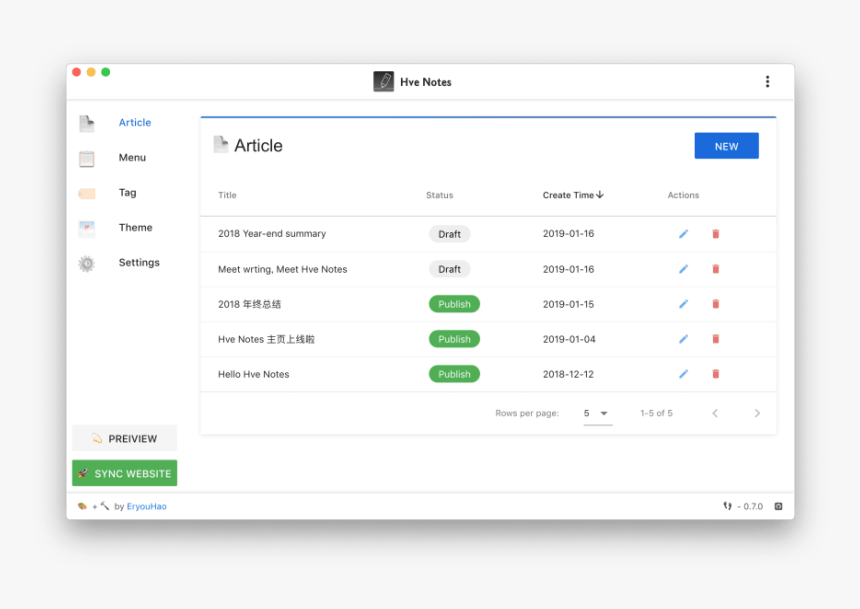The height and width of the screenshot is (609, 860).
Task: Open the Rows per page dropdown
Action: click(597, 413)
